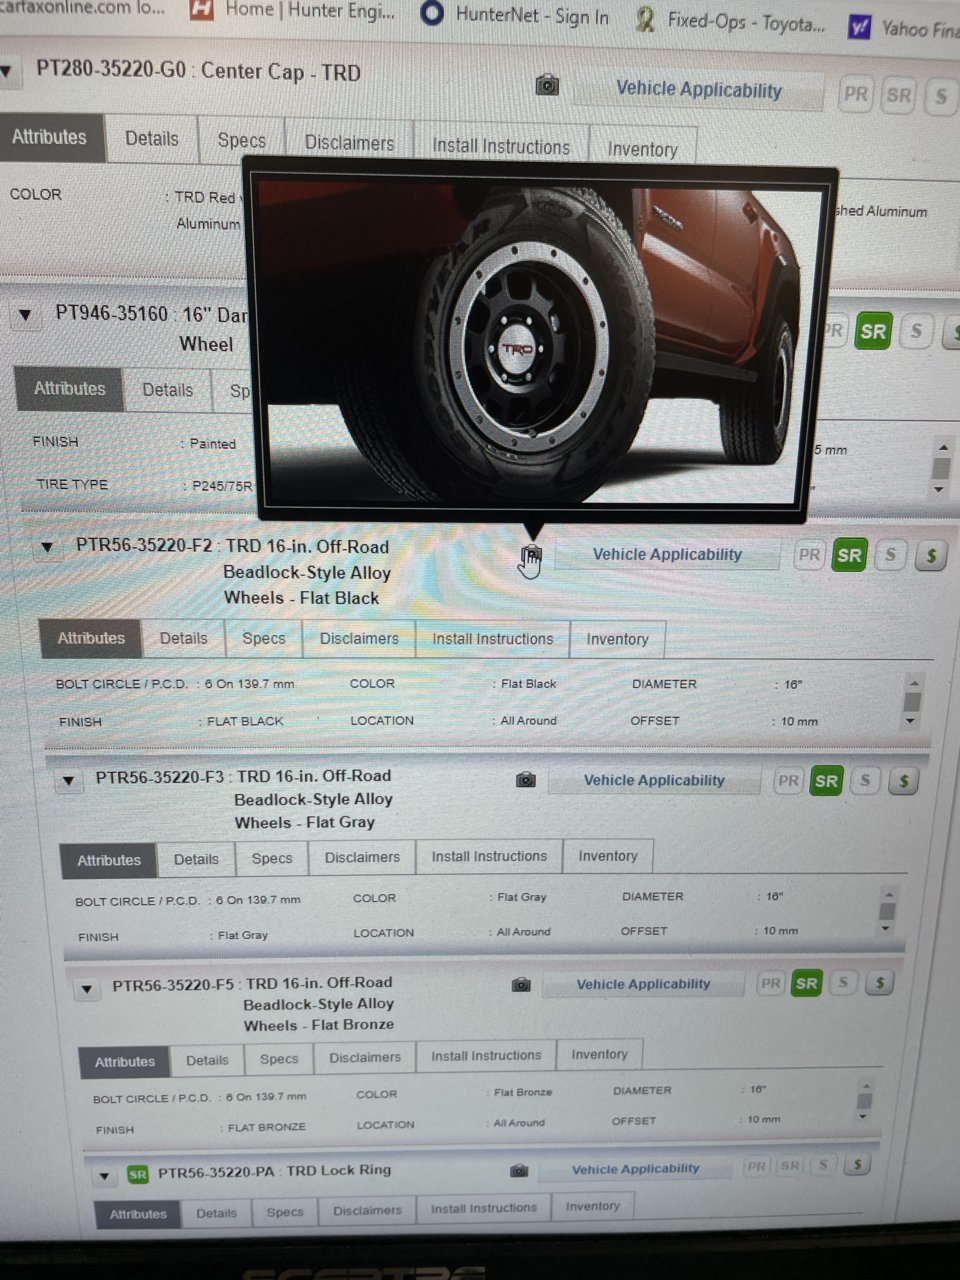The image size is (960, 1280).
Task: Toggle the green SR badge for PTR56-35220-F5
Action: 806,984
